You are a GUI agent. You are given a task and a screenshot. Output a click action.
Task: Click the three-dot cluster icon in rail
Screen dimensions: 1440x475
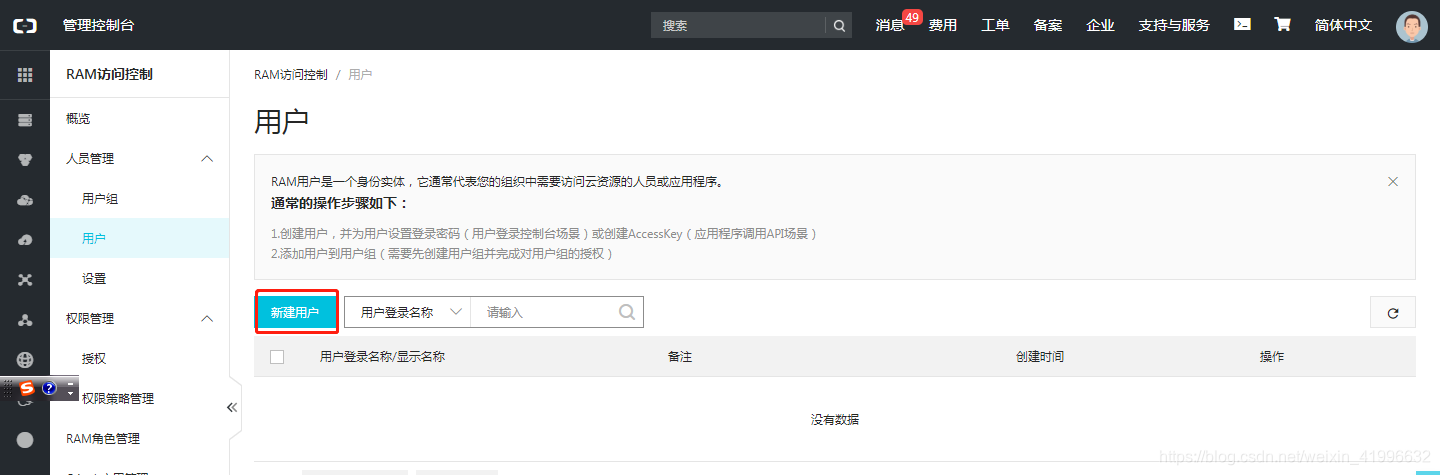tap(25, 320)
